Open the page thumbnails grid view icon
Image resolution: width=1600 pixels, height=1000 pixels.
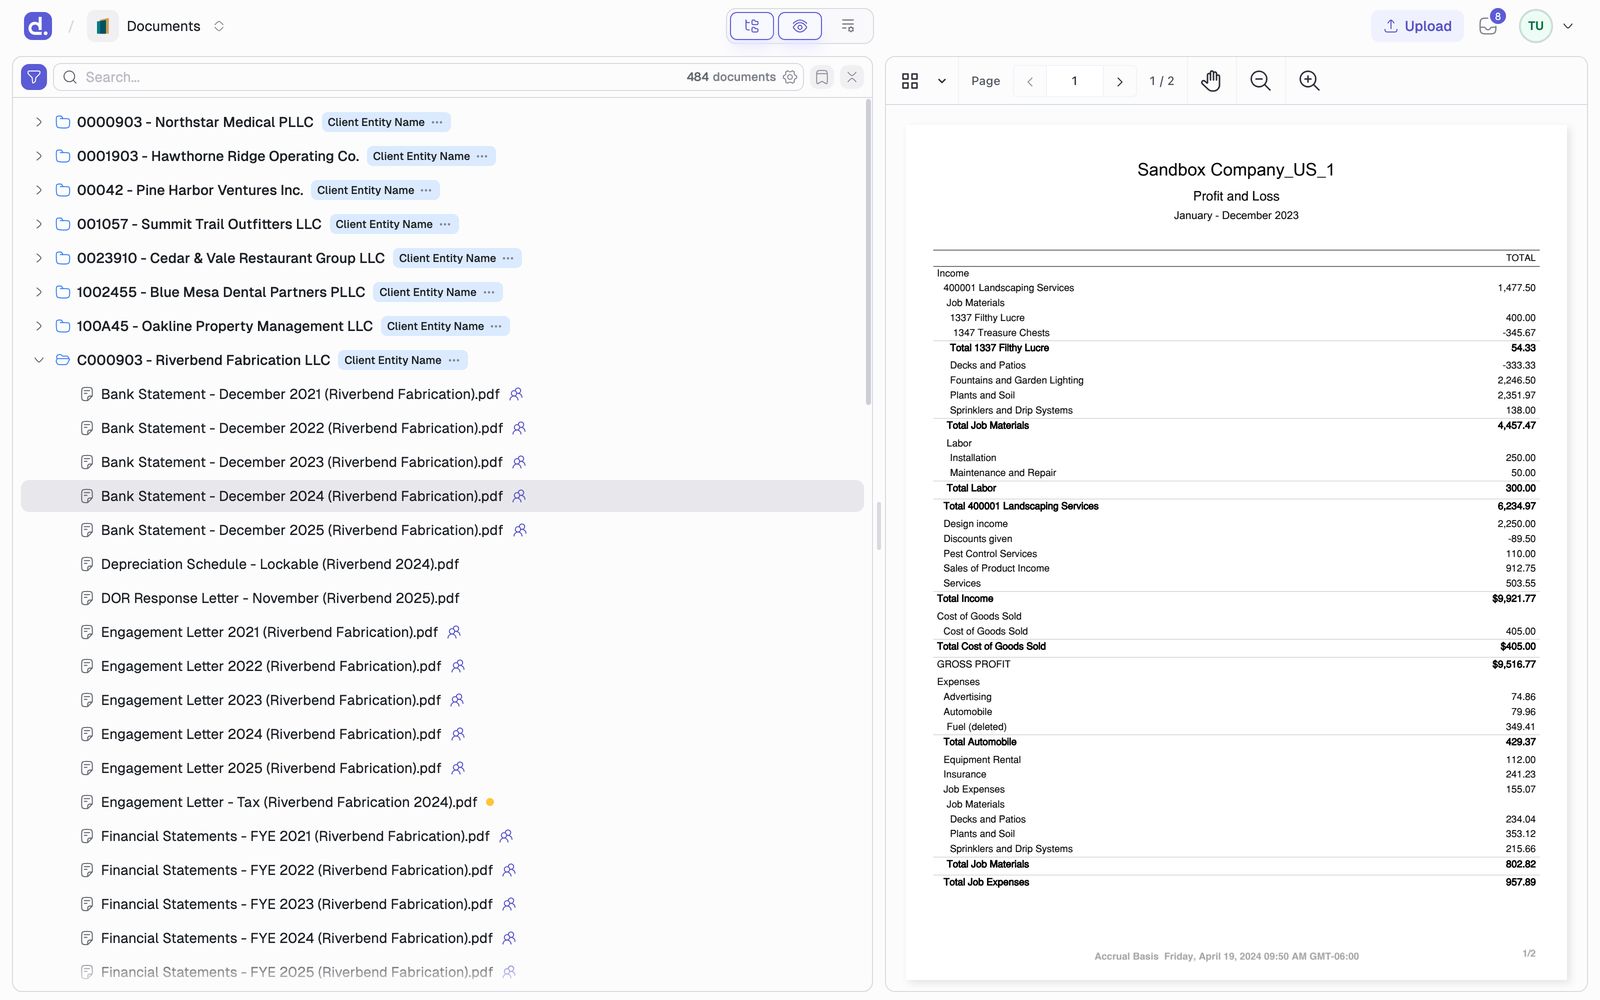point(910,81)
